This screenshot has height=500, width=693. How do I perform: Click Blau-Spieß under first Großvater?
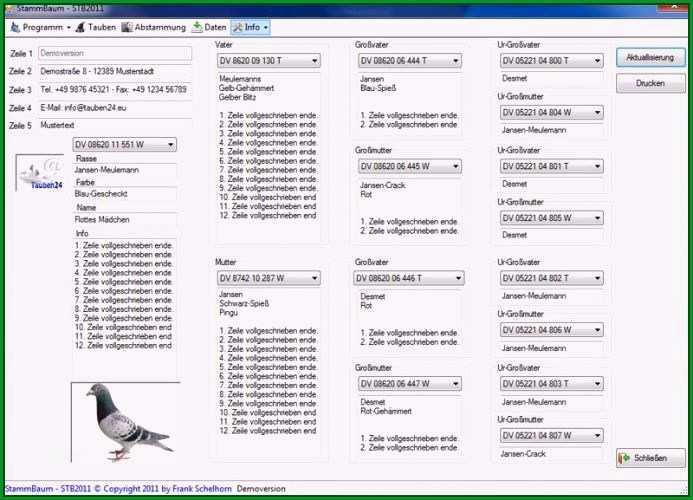pyautogui.click(x=378, y=88)
